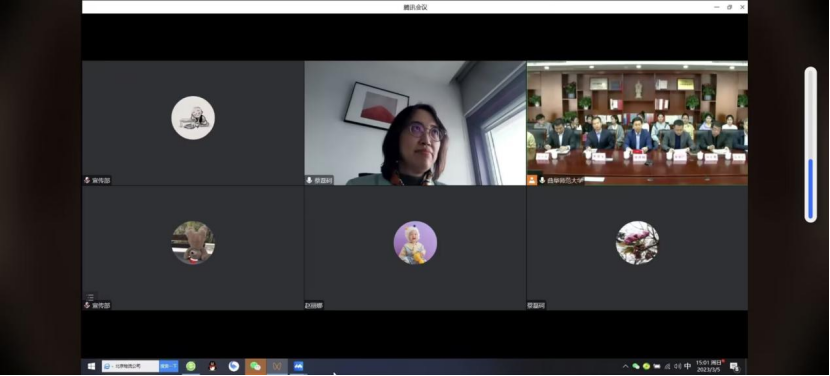This screenshot has width=830, height=376.
Task: Click the blue search button beside search box
Action: point(169,366)
